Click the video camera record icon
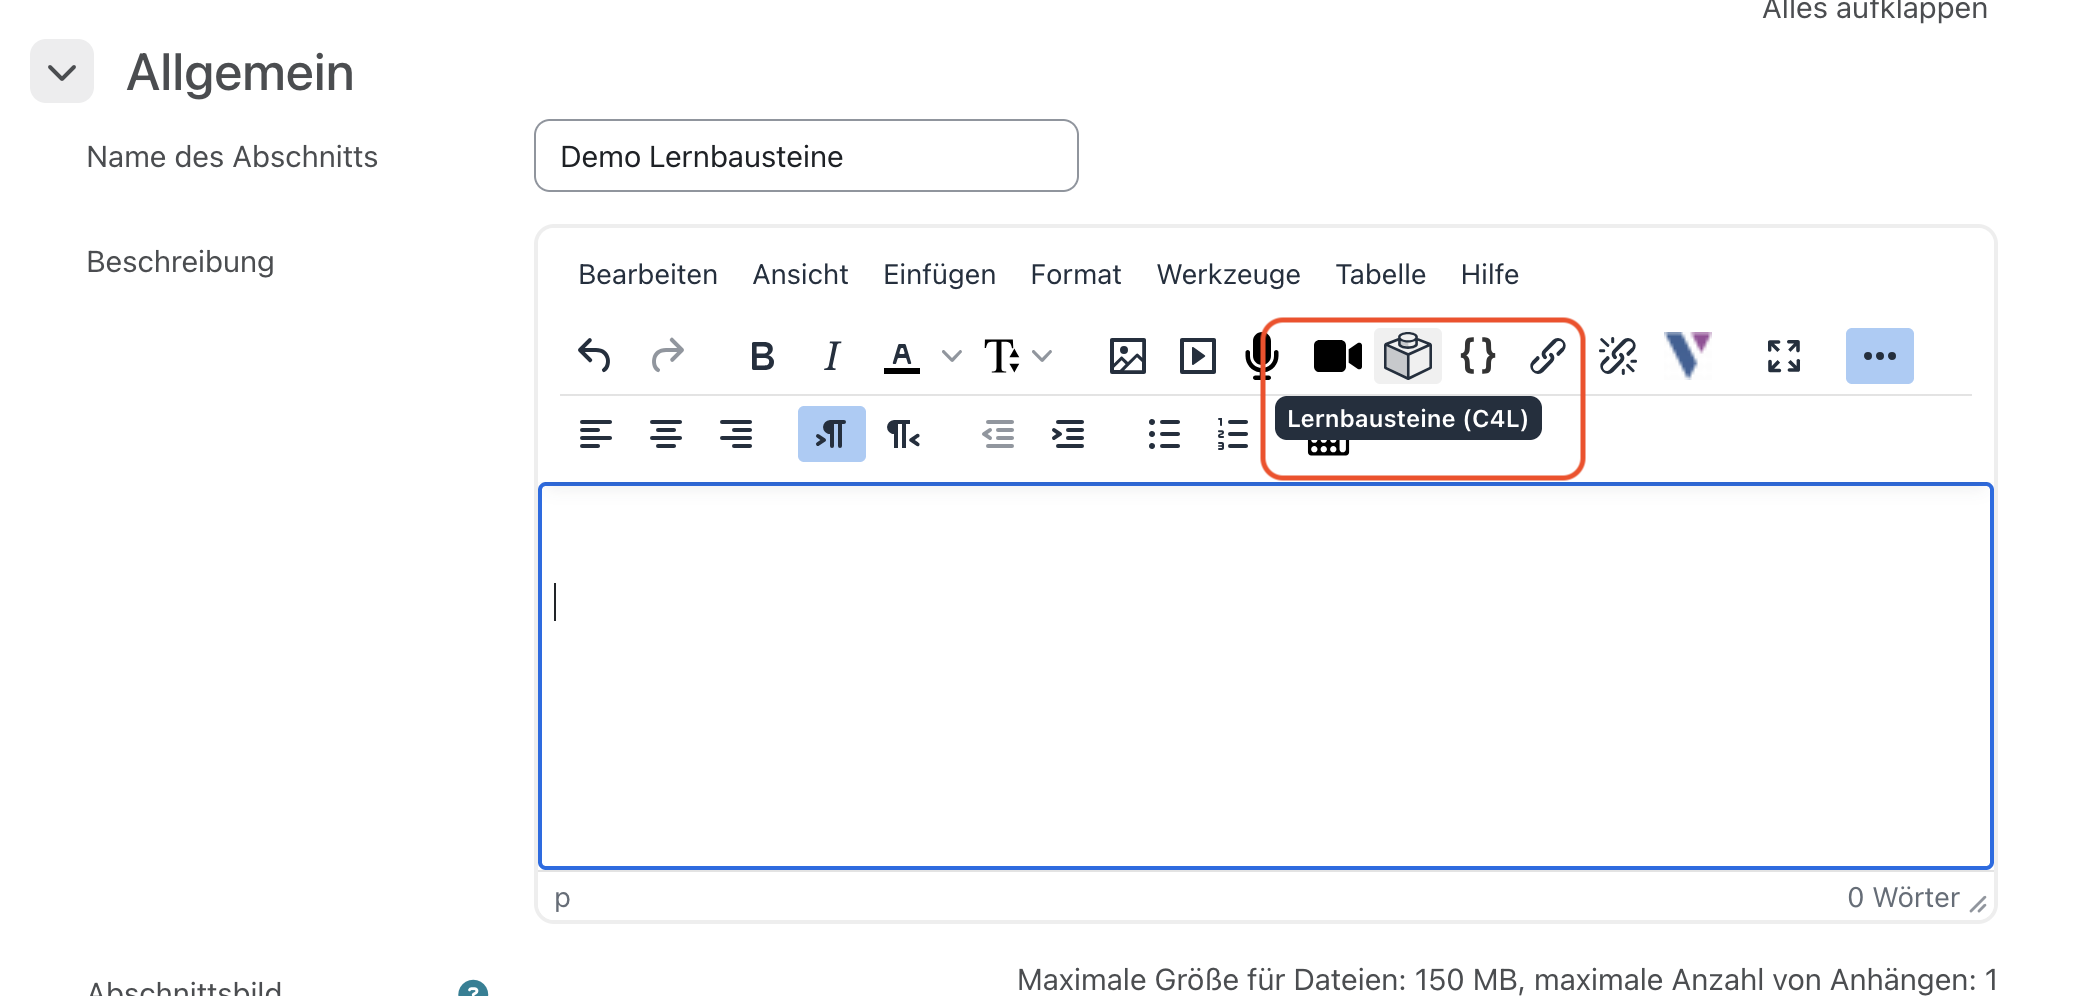Image resolution: width=2094 pixels, height=996 pixels. click(x=1337, y=356)
